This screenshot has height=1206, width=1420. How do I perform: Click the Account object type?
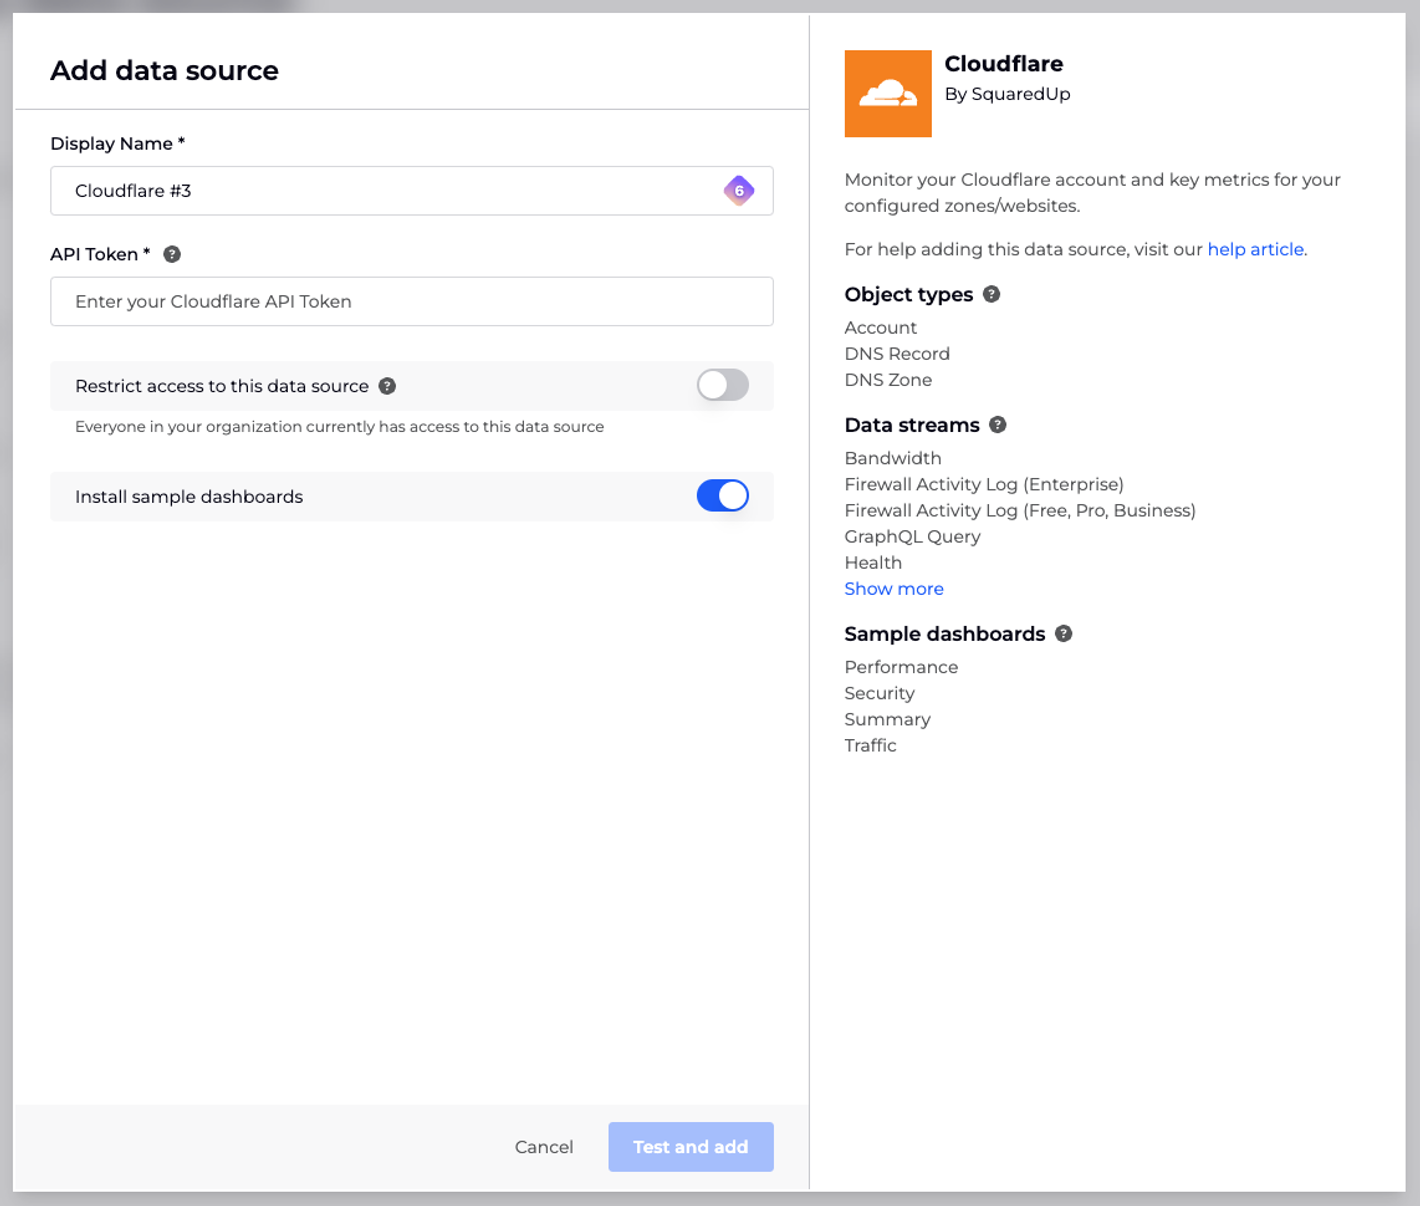880,328
